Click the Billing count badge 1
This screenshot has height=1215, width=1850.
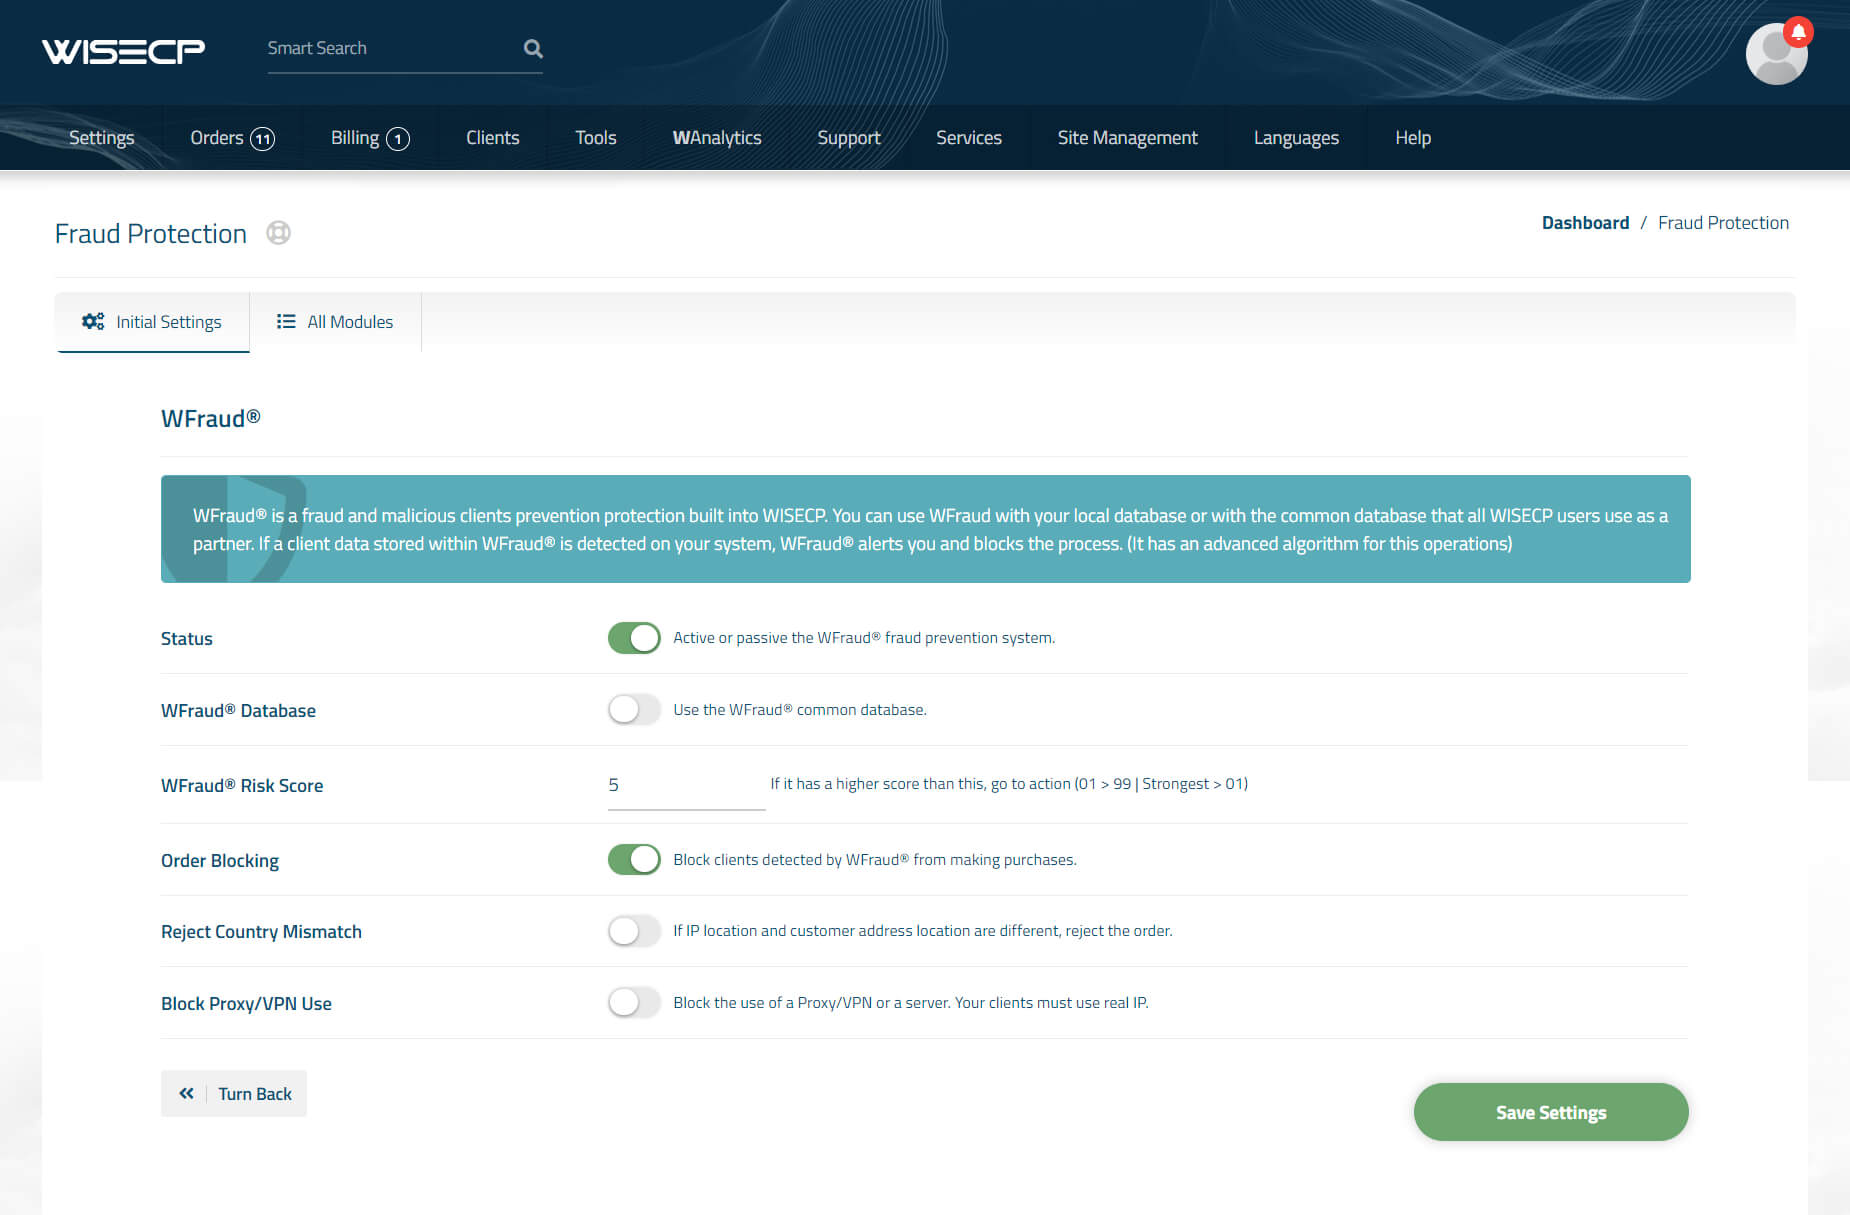click(x=398, y=139)
